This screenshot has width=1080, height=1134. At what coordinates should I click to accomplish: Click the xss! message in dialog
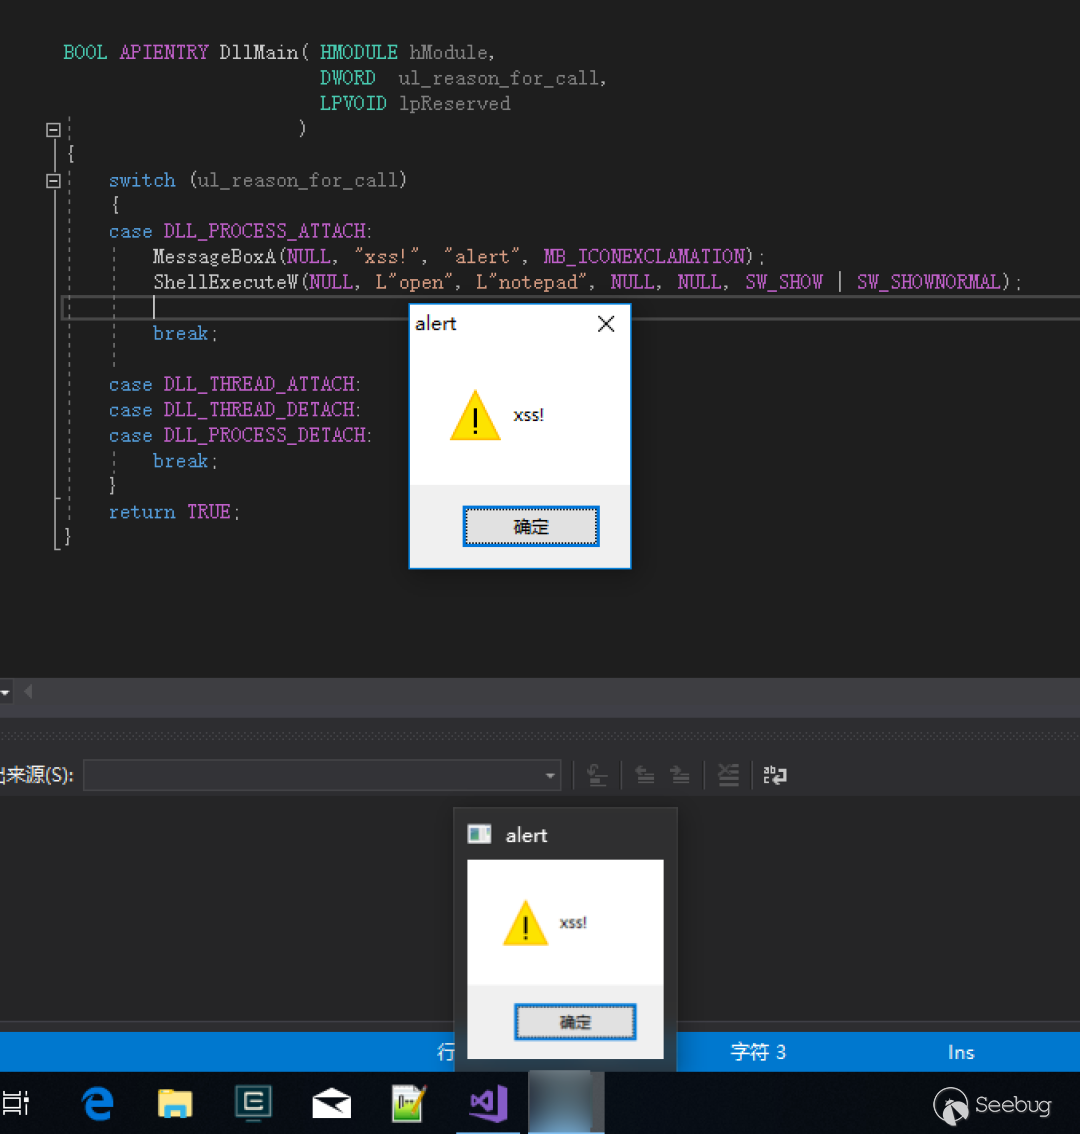[x=528, y=415]
